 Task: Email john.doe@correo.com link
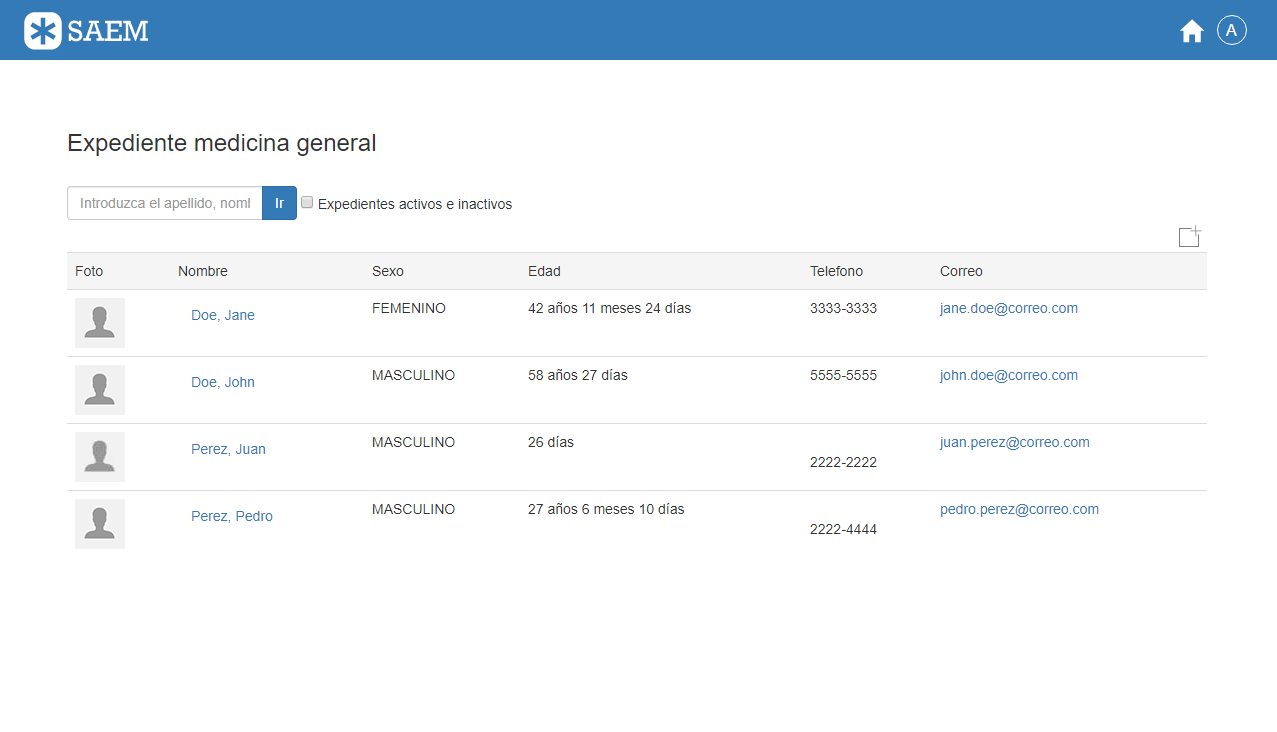point(1009,375)
